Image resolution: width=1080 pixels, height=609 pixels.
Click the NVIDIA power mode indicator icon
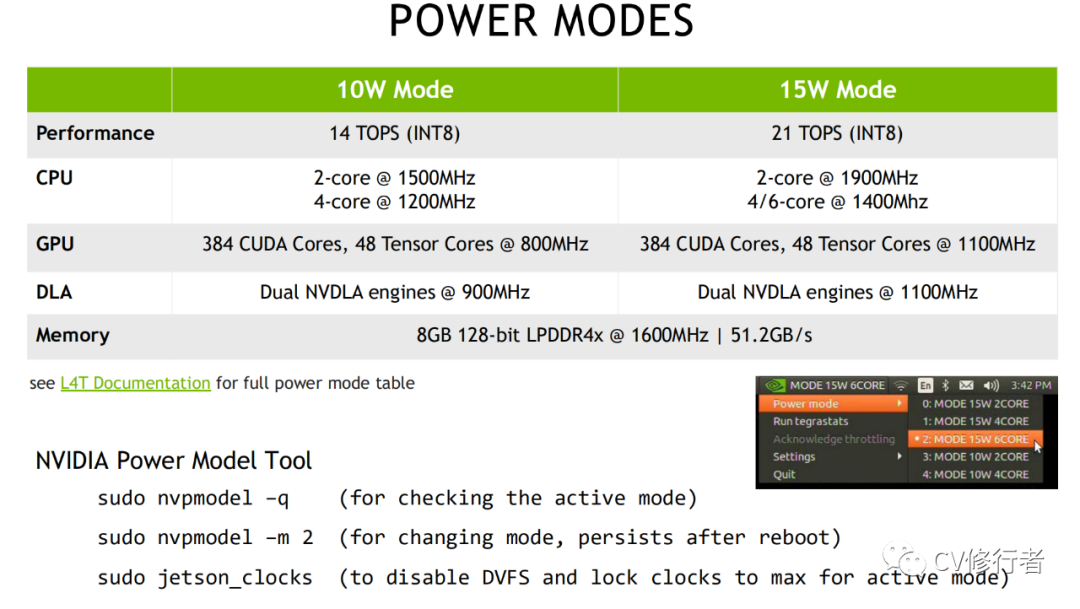(775, 386)
